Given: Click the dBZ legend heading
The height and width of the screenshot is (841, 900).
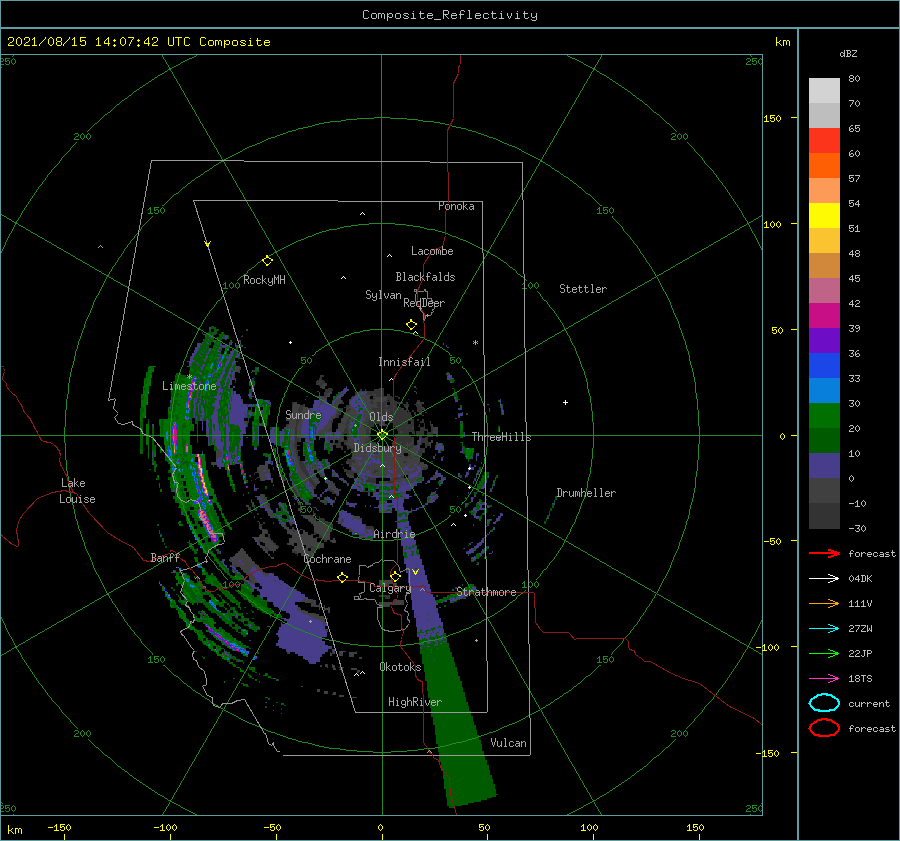Looking at the screenshot, I should (x=848, y=53).
